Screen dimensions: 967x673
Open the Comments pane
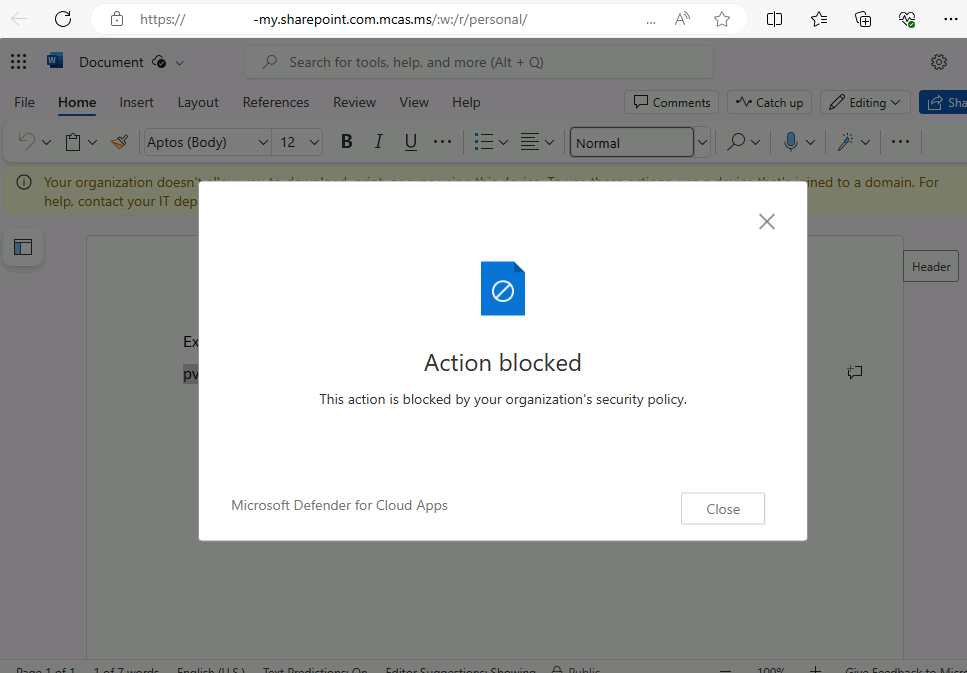click(672, 102)
